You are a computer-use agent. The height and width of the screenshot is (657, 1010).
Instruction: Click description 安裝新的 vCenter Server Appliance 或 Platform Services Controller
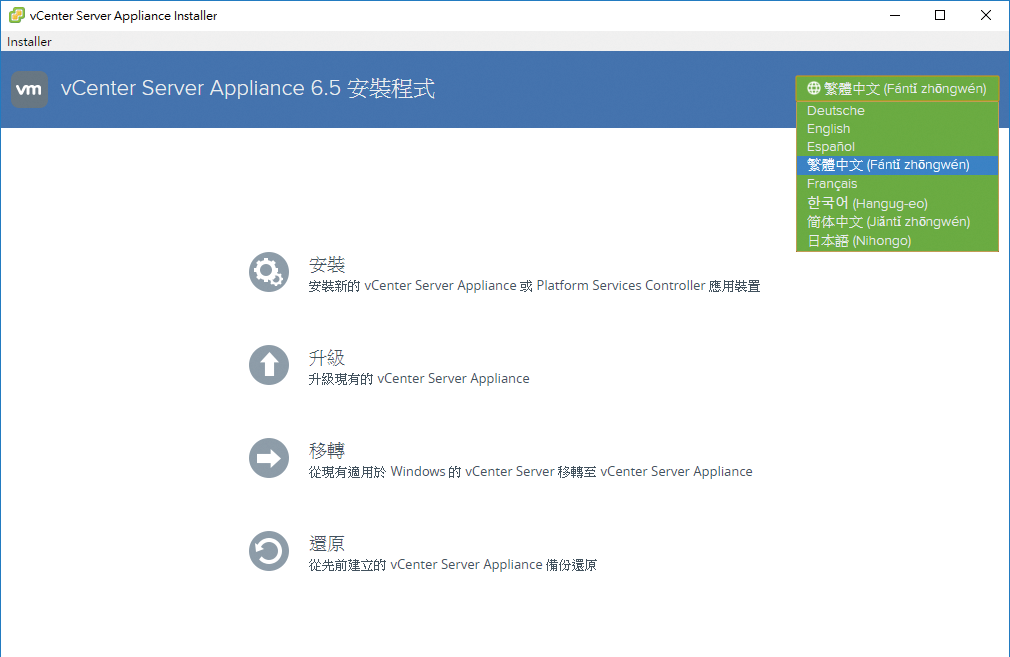(x=535, y=285)
